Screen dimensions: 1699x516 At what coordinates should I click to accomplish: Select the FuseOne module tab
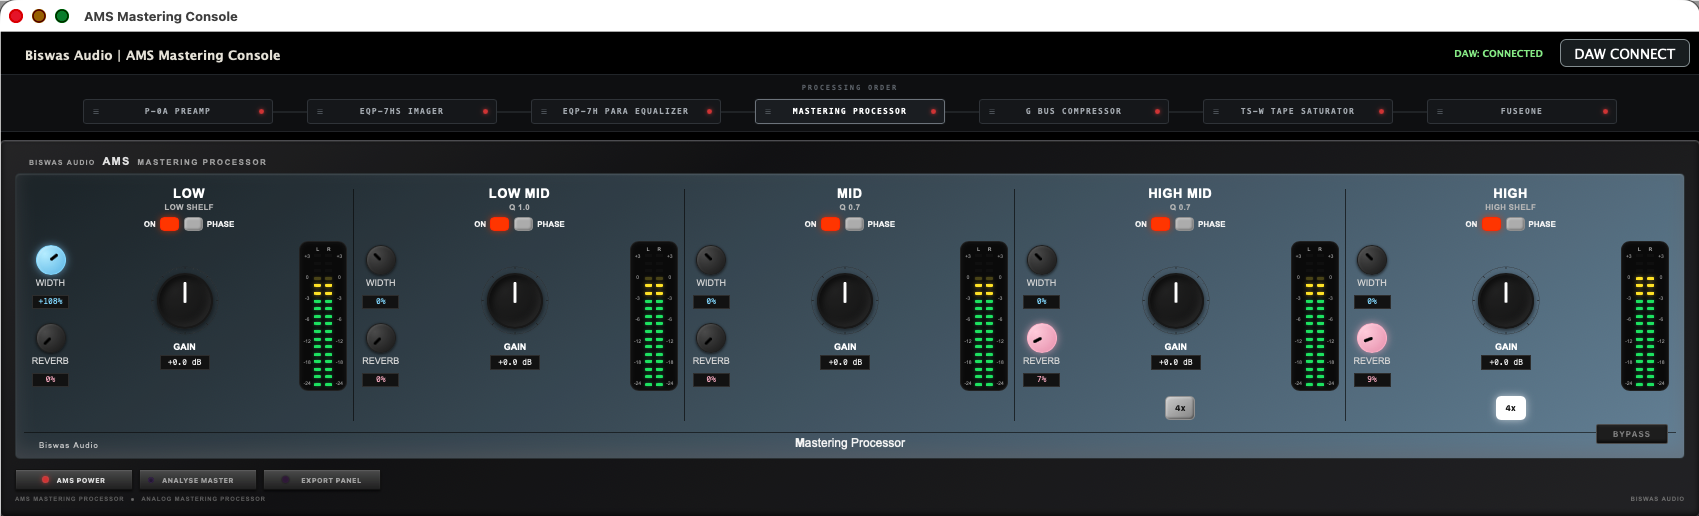[1522, 111]
